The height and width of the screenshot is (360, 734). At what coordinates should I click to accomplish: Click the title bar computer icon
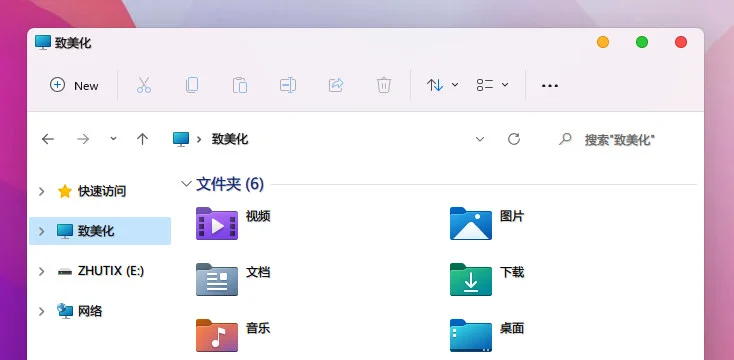tap(43, 43)
